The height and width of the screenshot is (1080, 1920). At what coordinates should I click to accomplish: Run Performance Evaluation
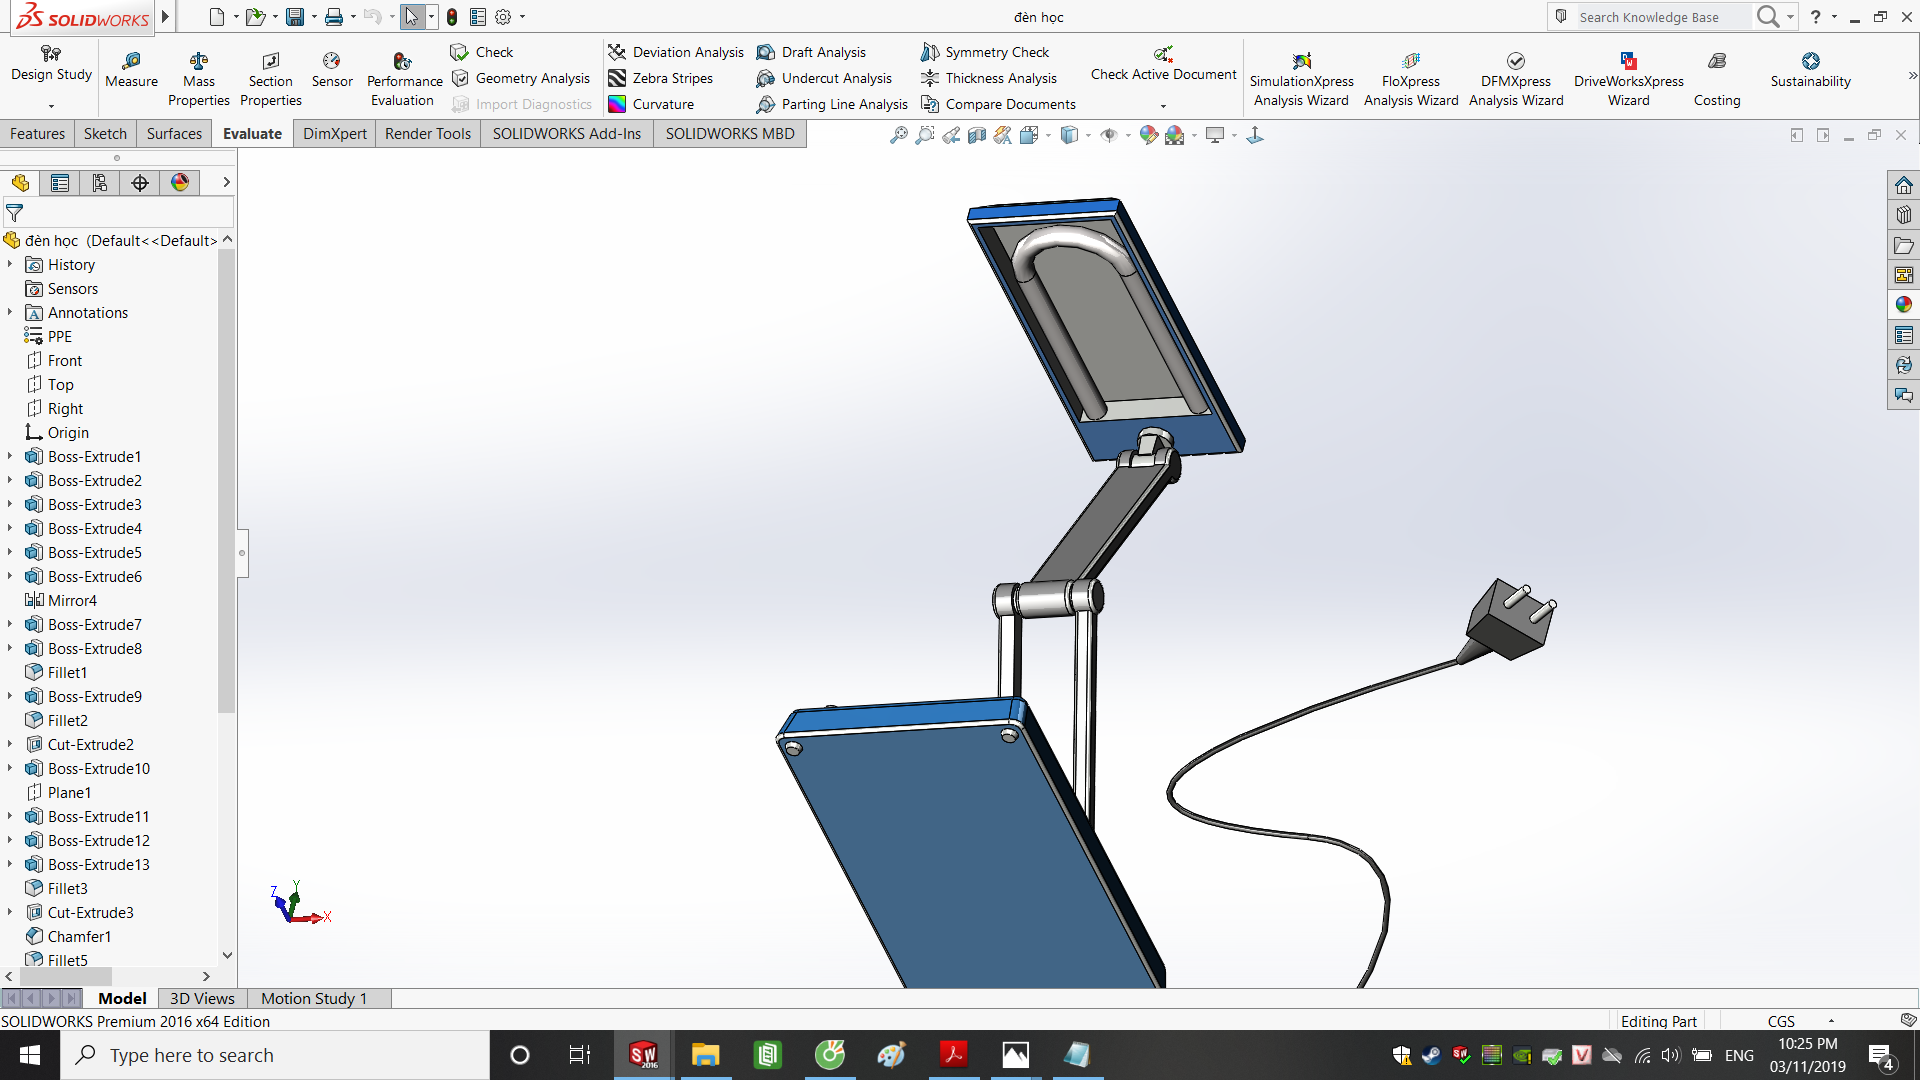403,79
